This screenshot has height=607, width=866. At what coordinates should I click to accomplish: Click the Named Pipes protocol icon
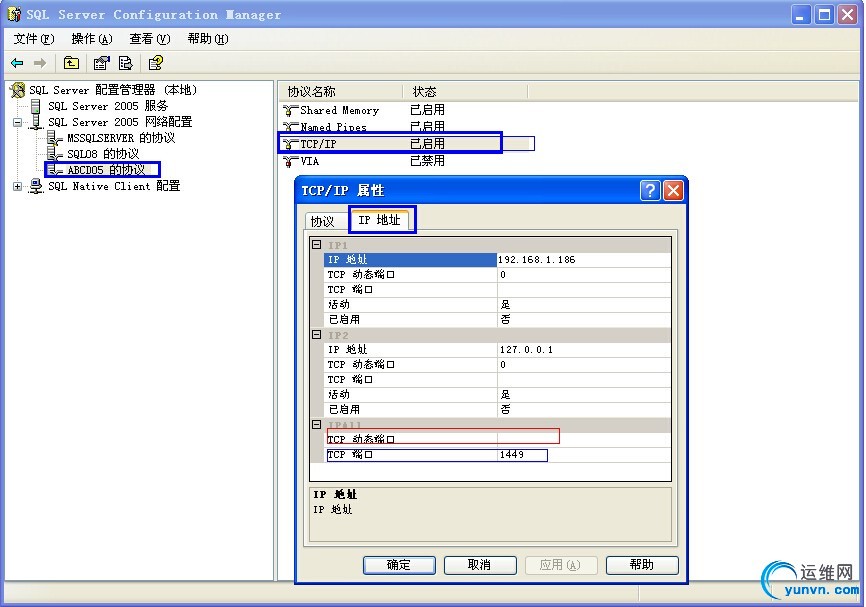pyautogui.click(x=290, y=127)
